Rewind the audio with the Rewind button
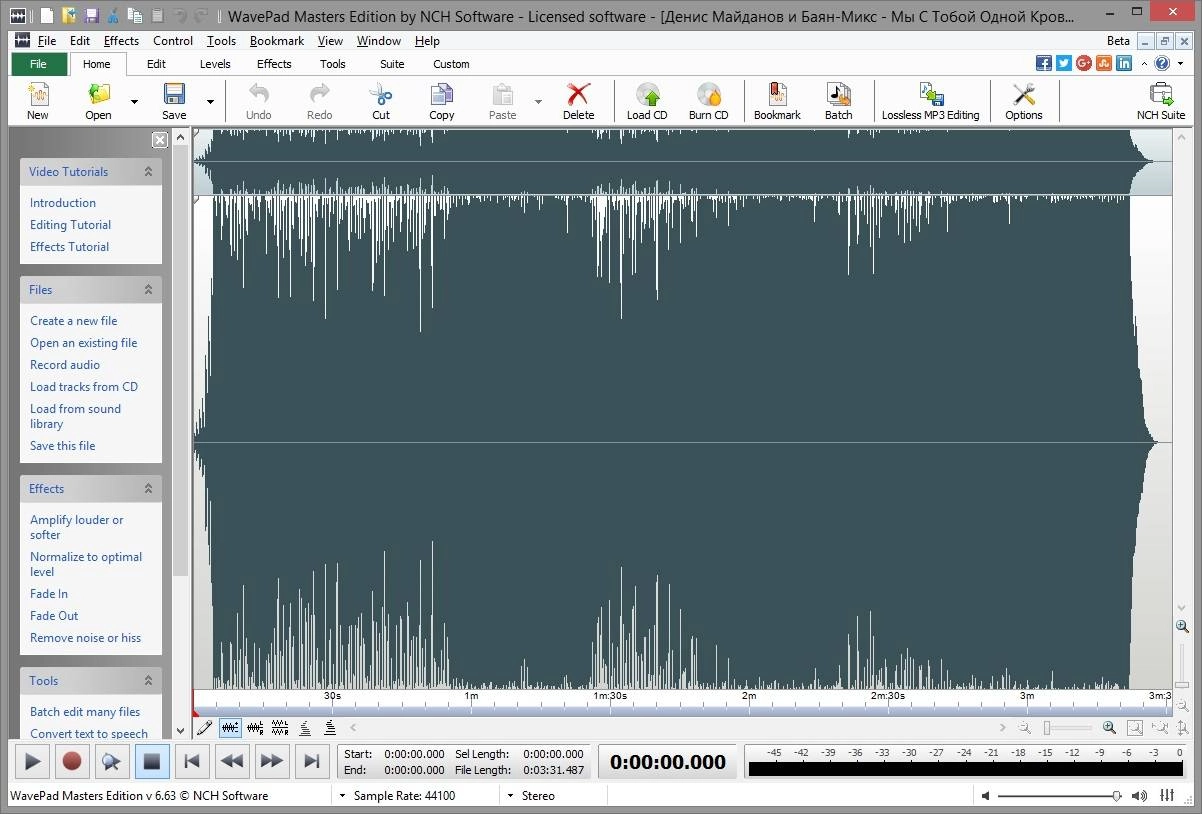Screen dimensions: 1202x814 click(x=232, y=761)
